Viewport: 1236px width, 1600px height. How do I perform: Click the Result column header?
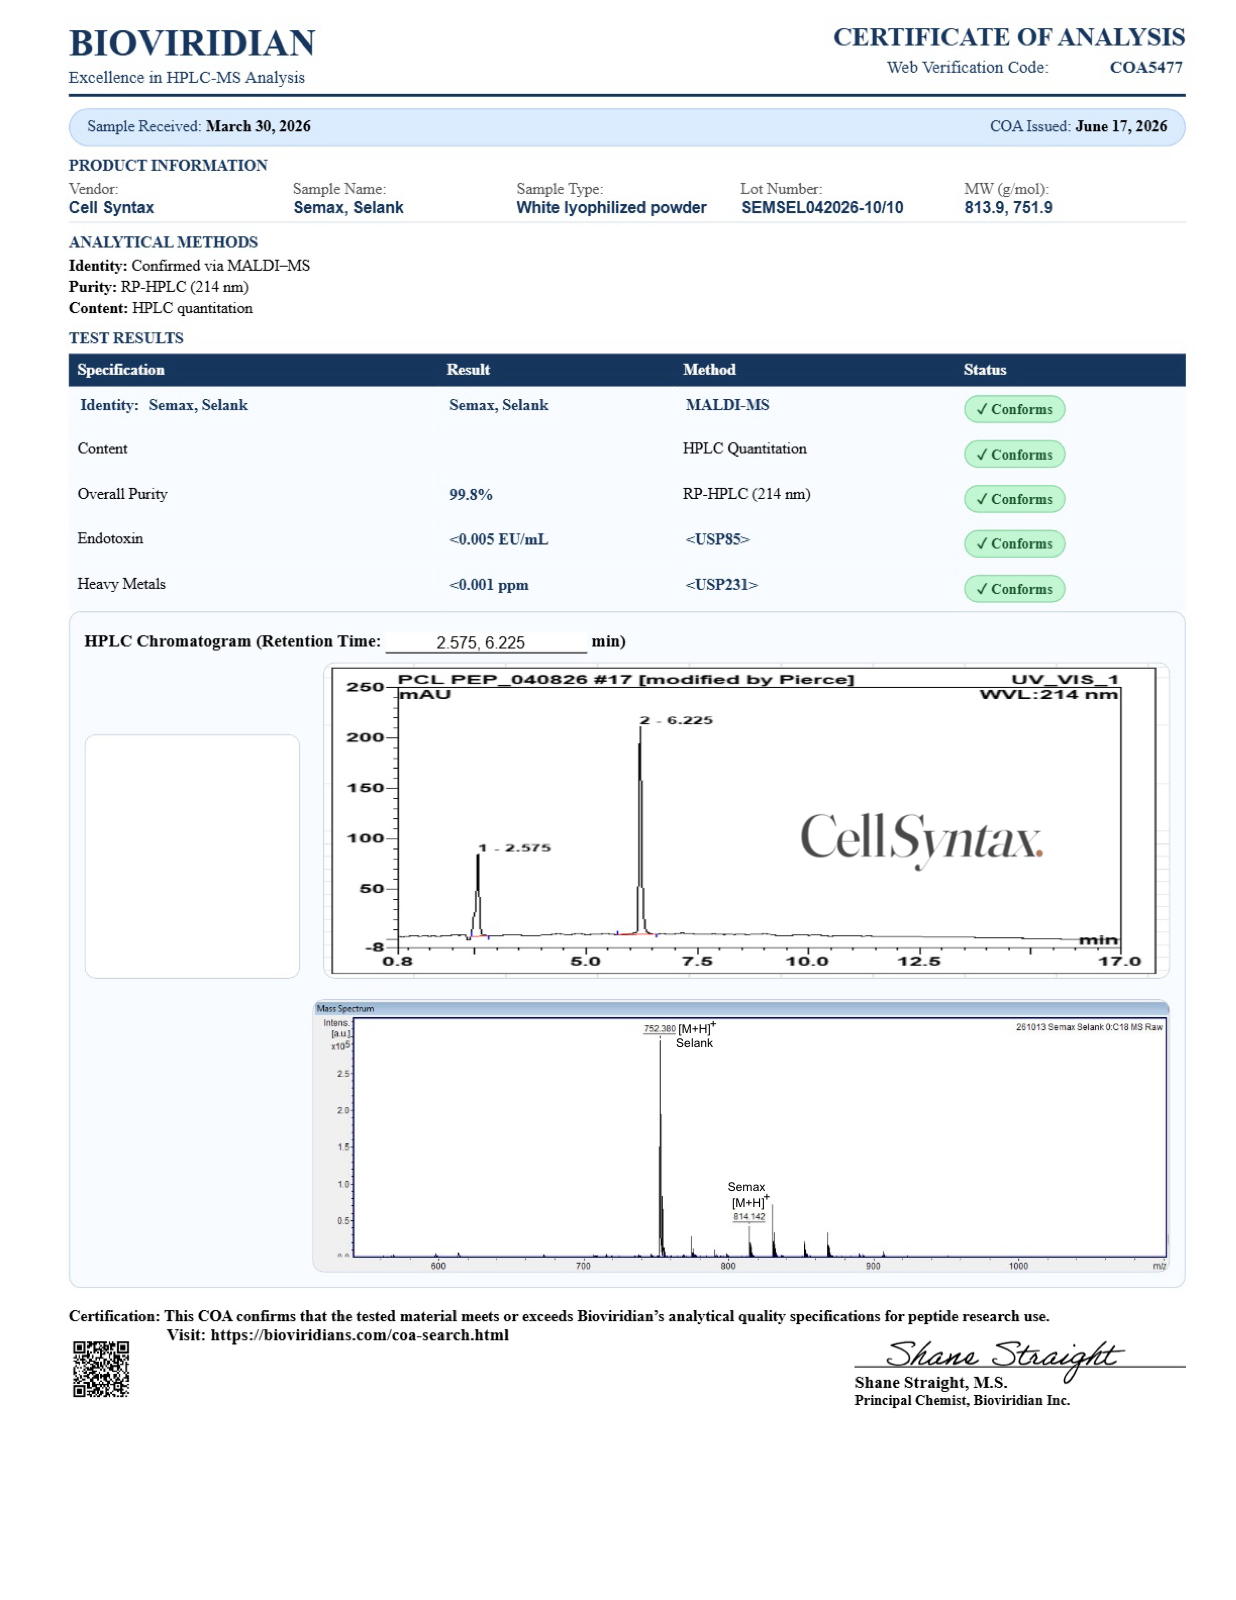click(x=468, y=370)
